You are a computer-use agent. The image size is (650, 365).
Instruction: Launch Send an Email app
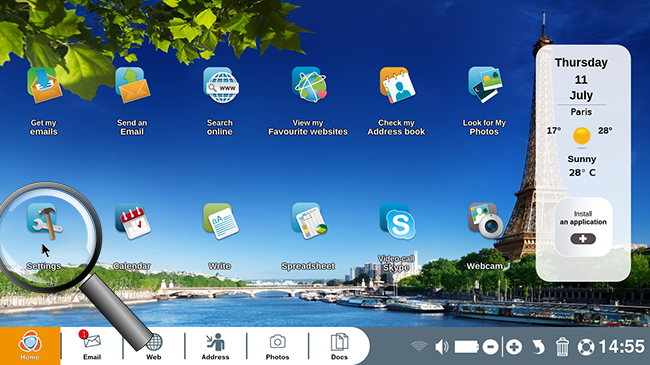click(132, 85)
